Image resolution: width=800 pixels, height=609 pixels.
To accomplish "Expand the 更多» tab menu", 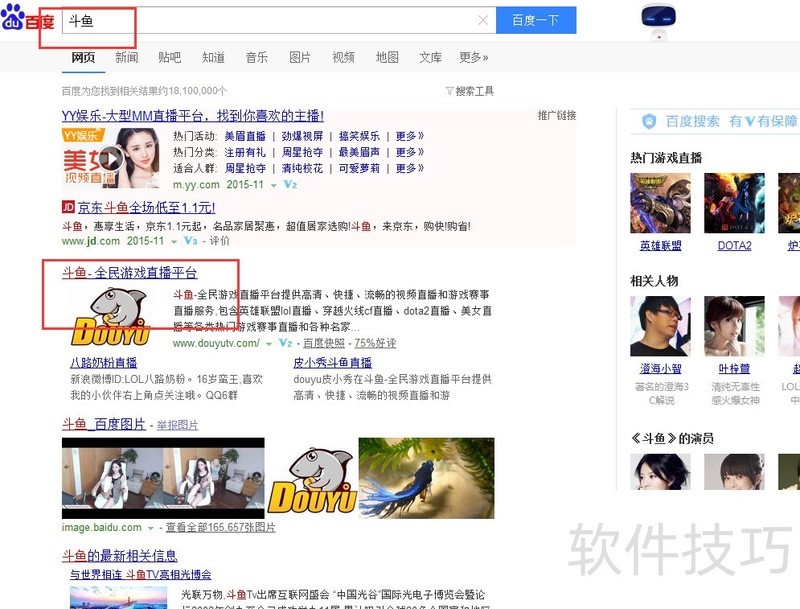I will point(473,57).
